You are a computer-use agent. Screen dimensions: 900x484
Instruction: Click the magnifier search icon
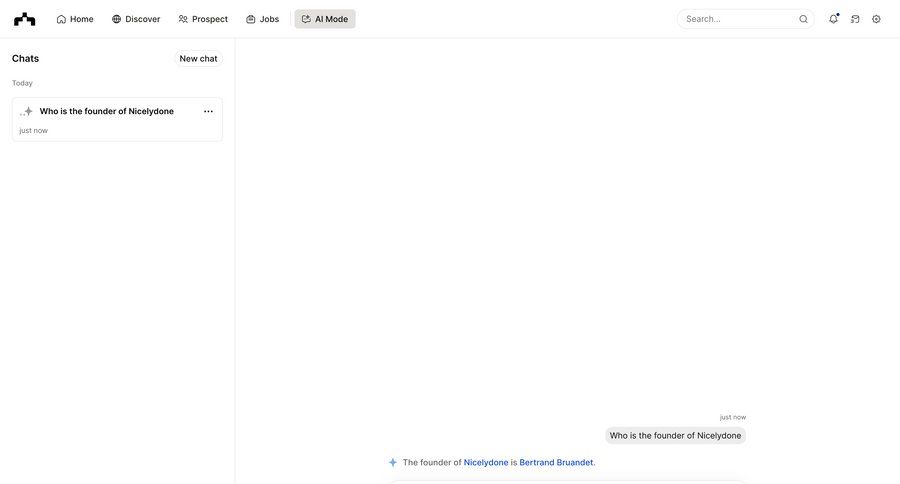click(x=804, y=19)
